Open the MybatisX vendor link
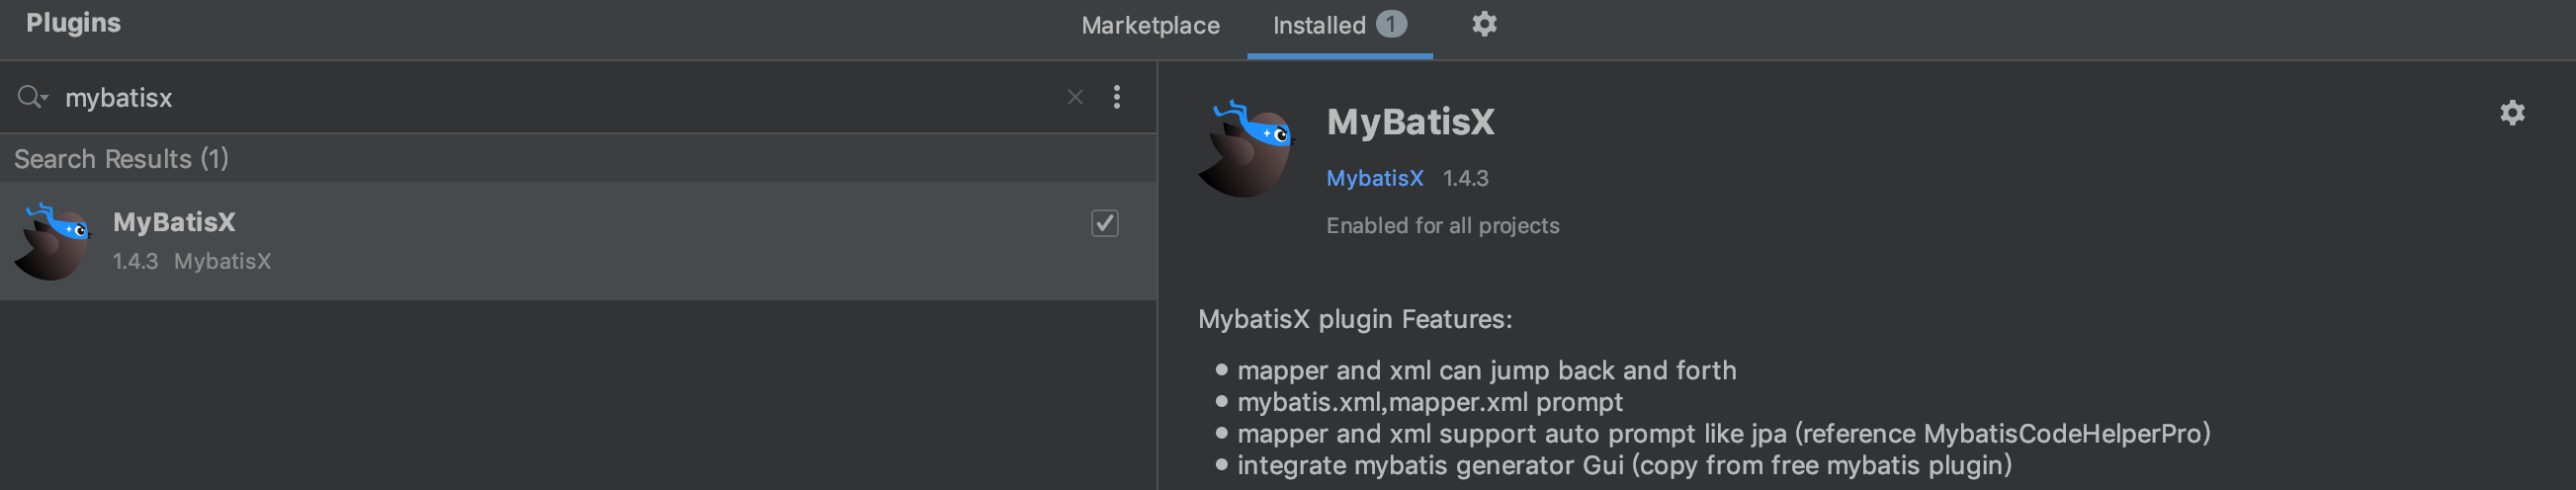 1374,178
